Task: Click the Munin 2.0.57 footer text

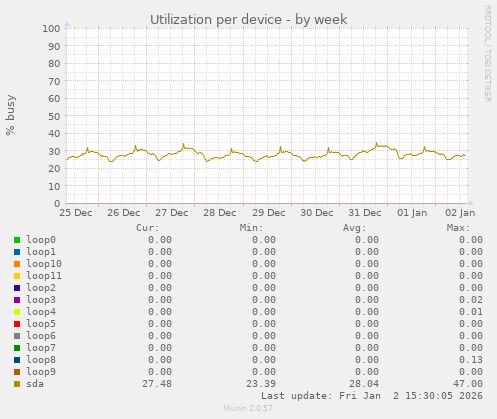Action: tap(248, 408)
